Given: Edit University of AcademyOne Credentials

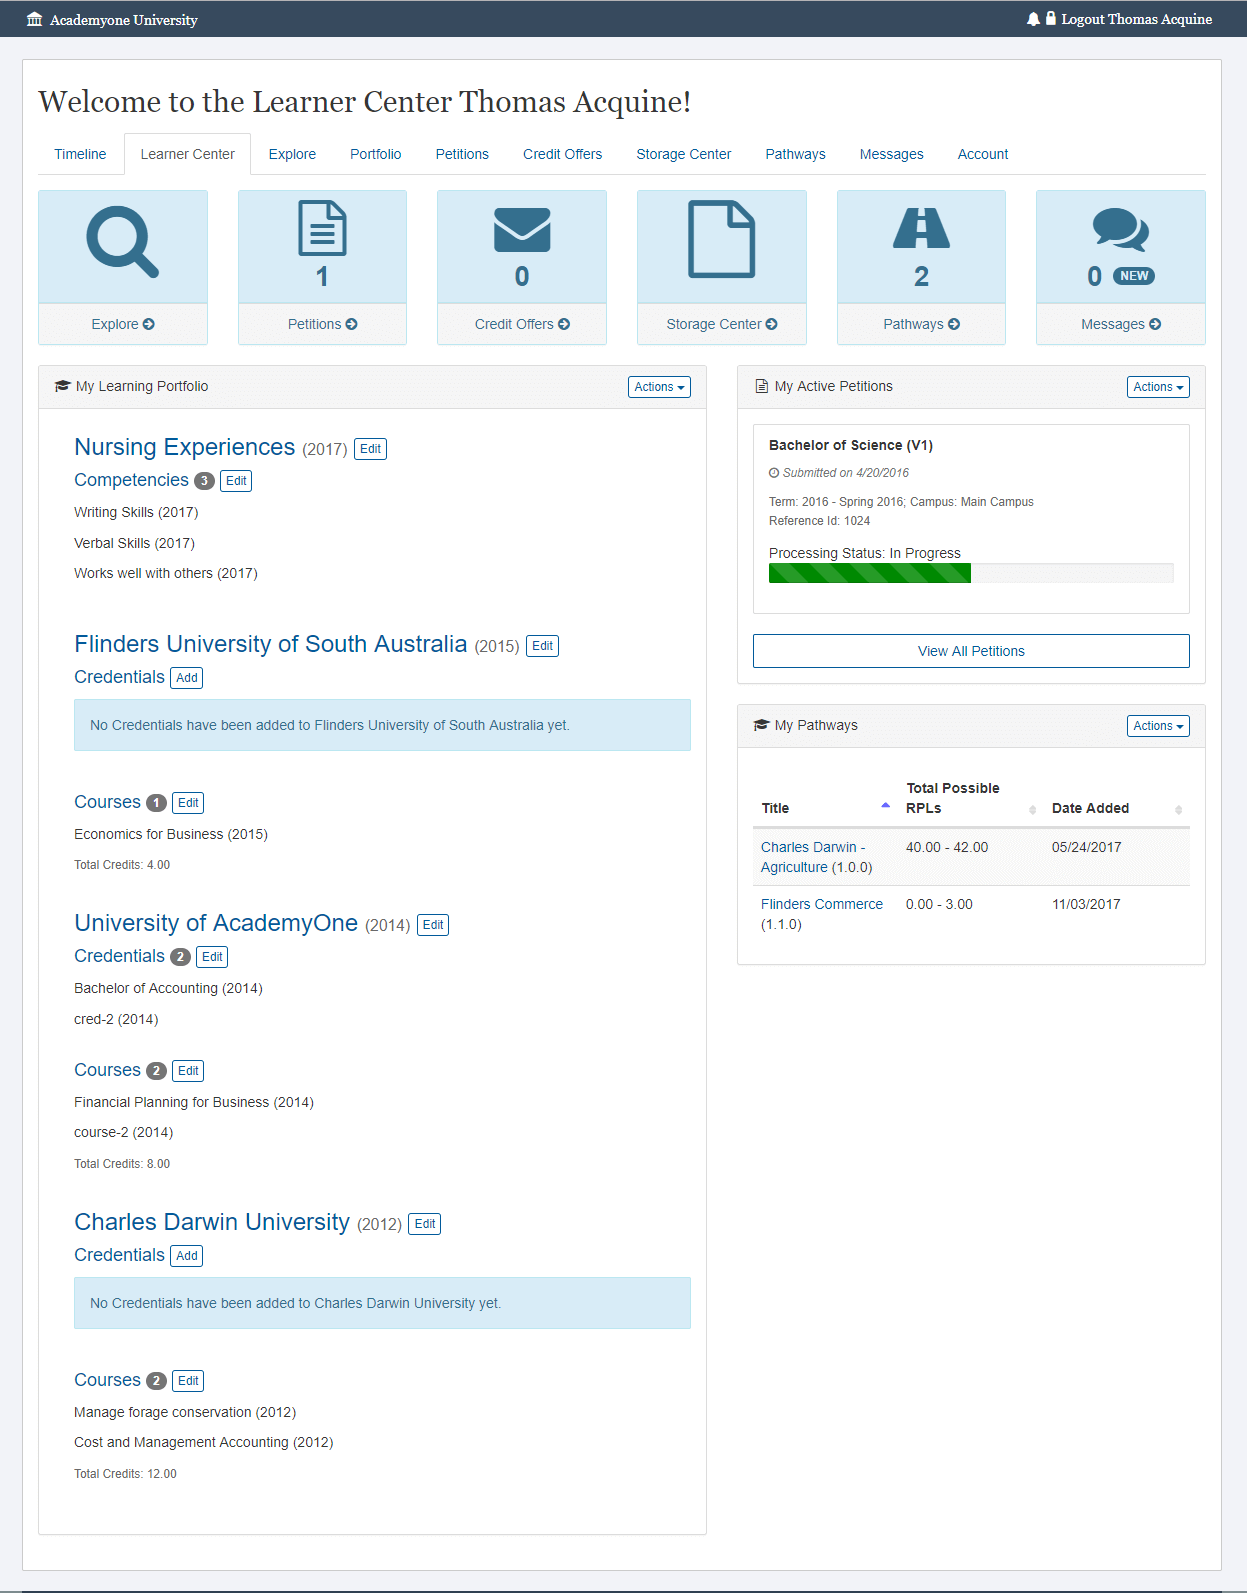Looking at the screenshot, I should click(212, 957).
